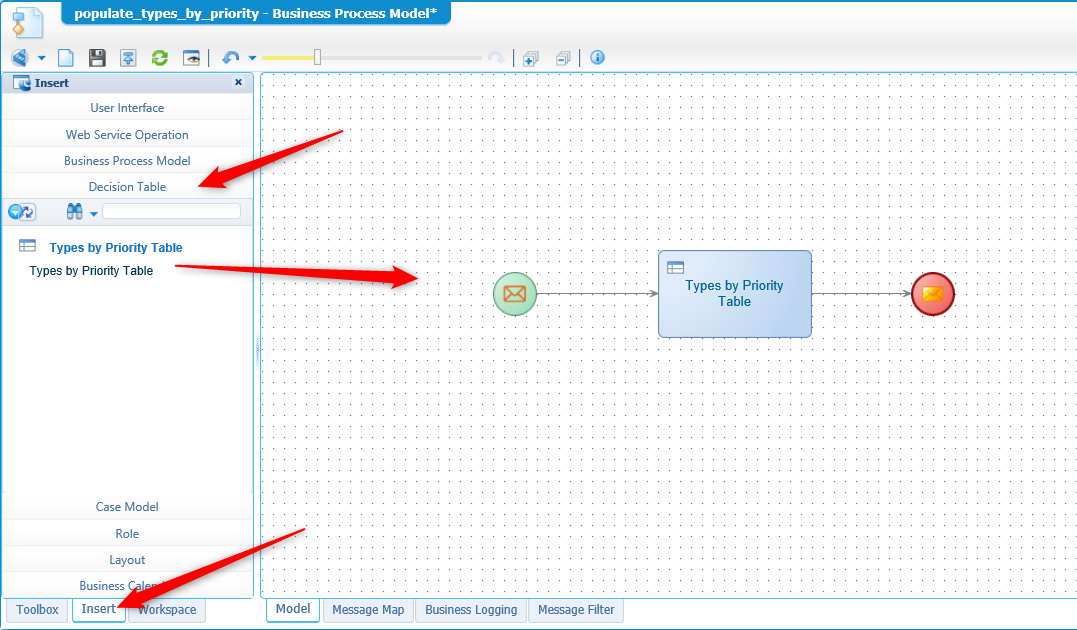Viewport: 1077px width, 630px height.
Task: Click the Save floppy disk icon
Action: [x=97, y=58]
